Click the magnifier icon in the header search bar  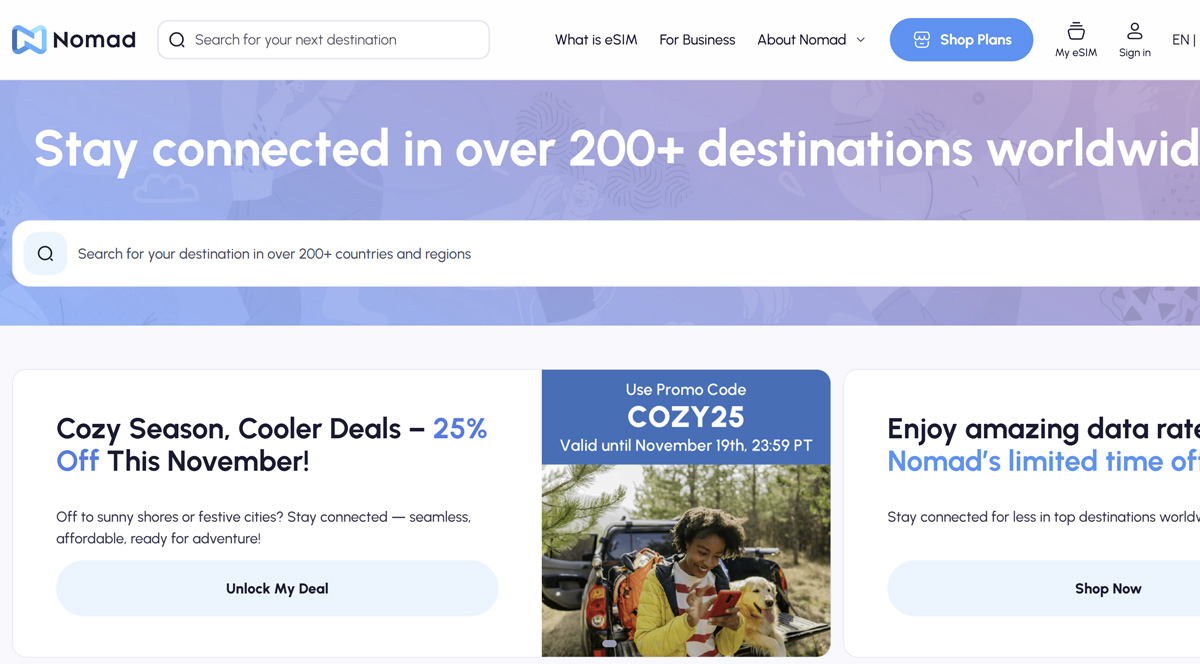click(x=177, y=40)
